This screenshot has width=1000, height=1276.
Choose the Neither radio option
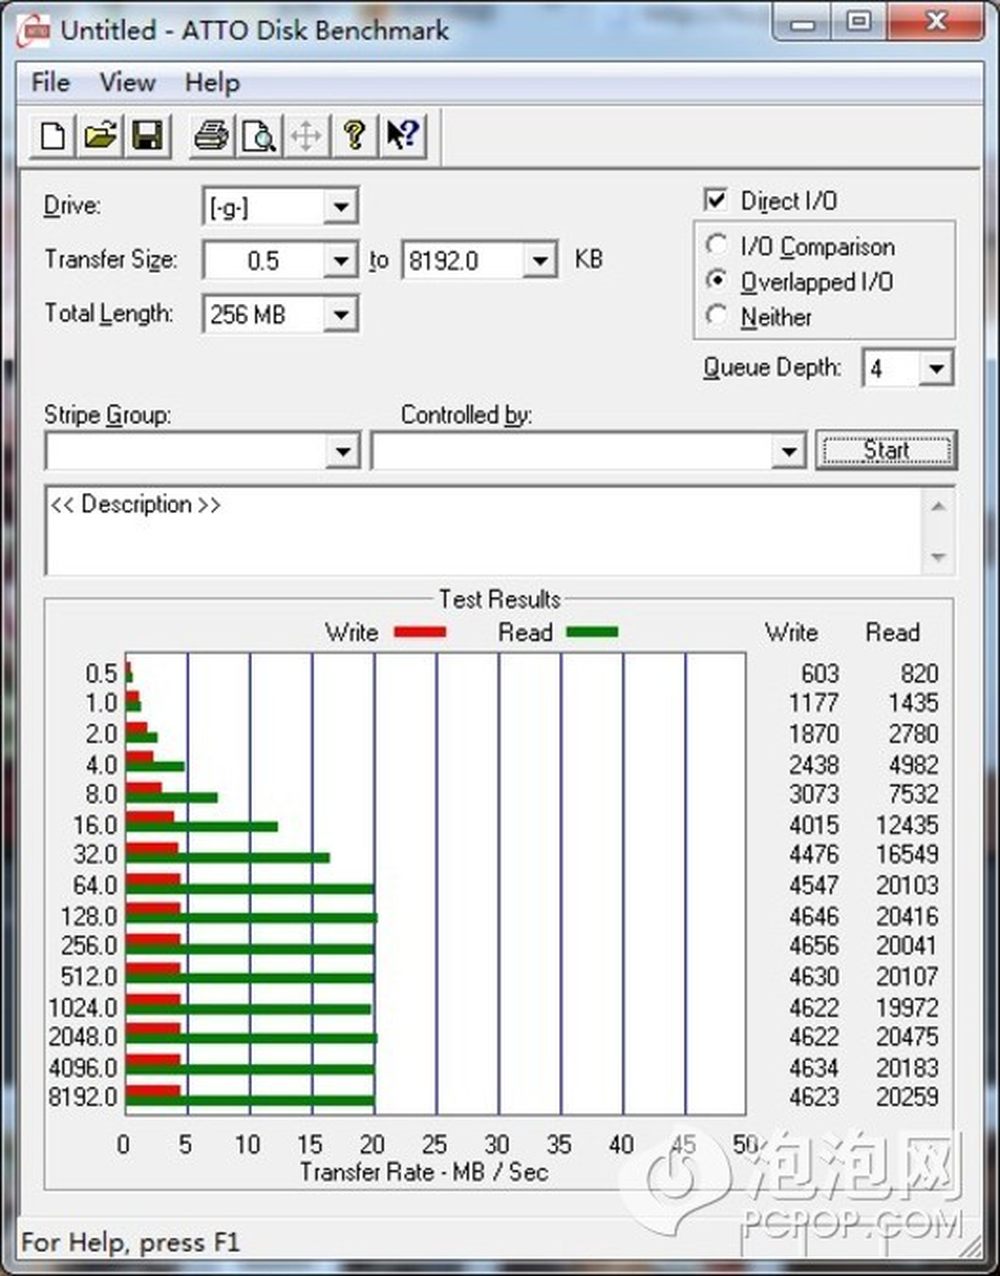point(716,316)
